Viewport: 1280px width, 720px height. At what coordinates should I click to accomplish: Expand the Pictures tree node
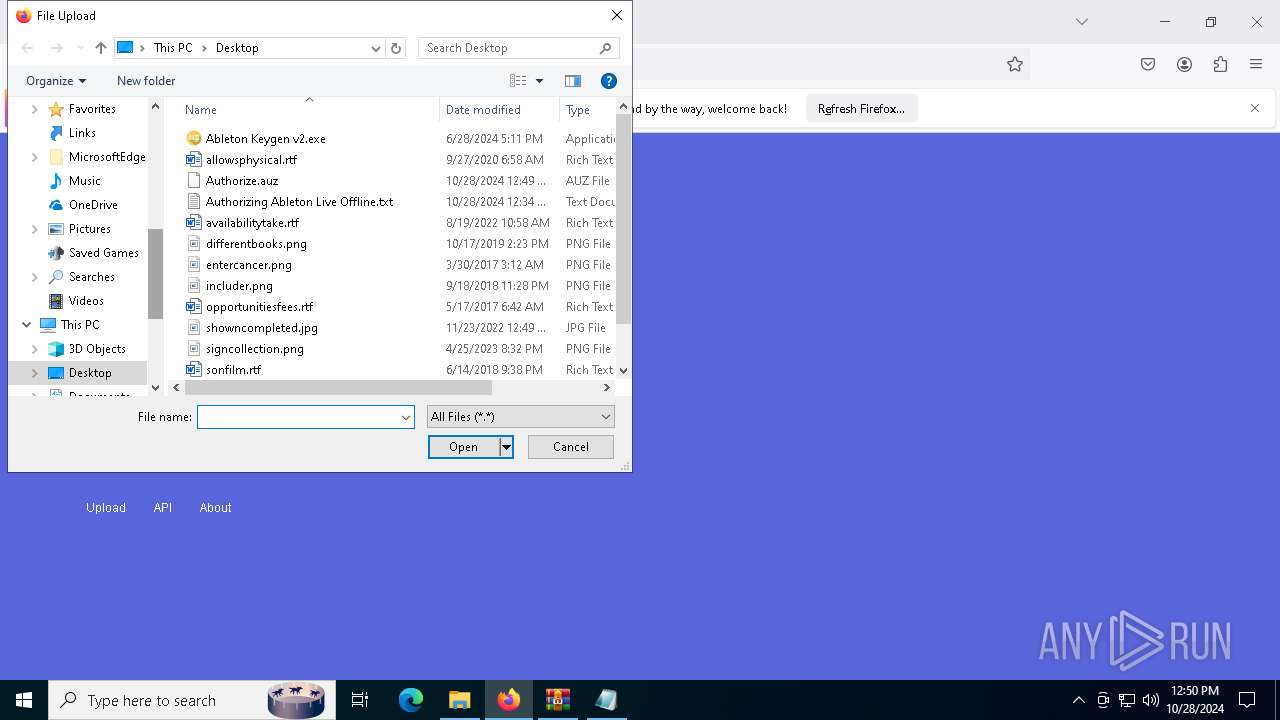(x=35, y=229)
